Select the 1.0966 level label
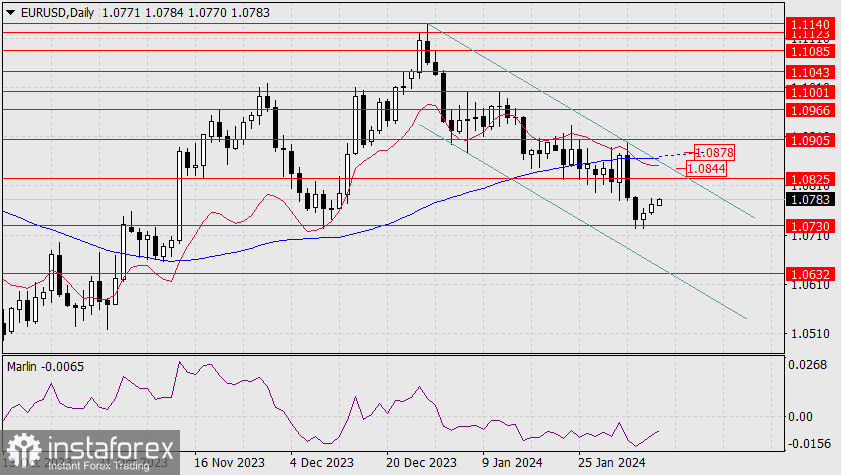This screenshot has height=475, width=841. pos(810,110)
